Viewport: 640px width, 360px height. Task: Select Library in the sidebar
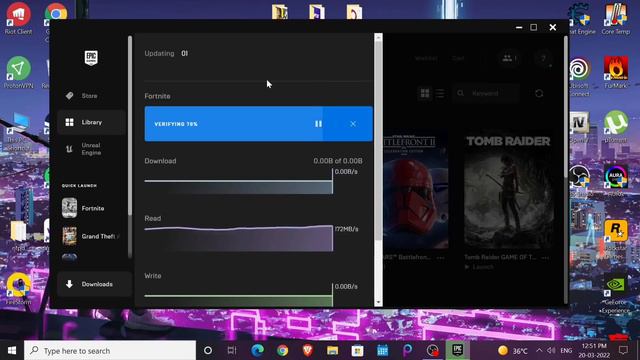click(x=91, y=122)
